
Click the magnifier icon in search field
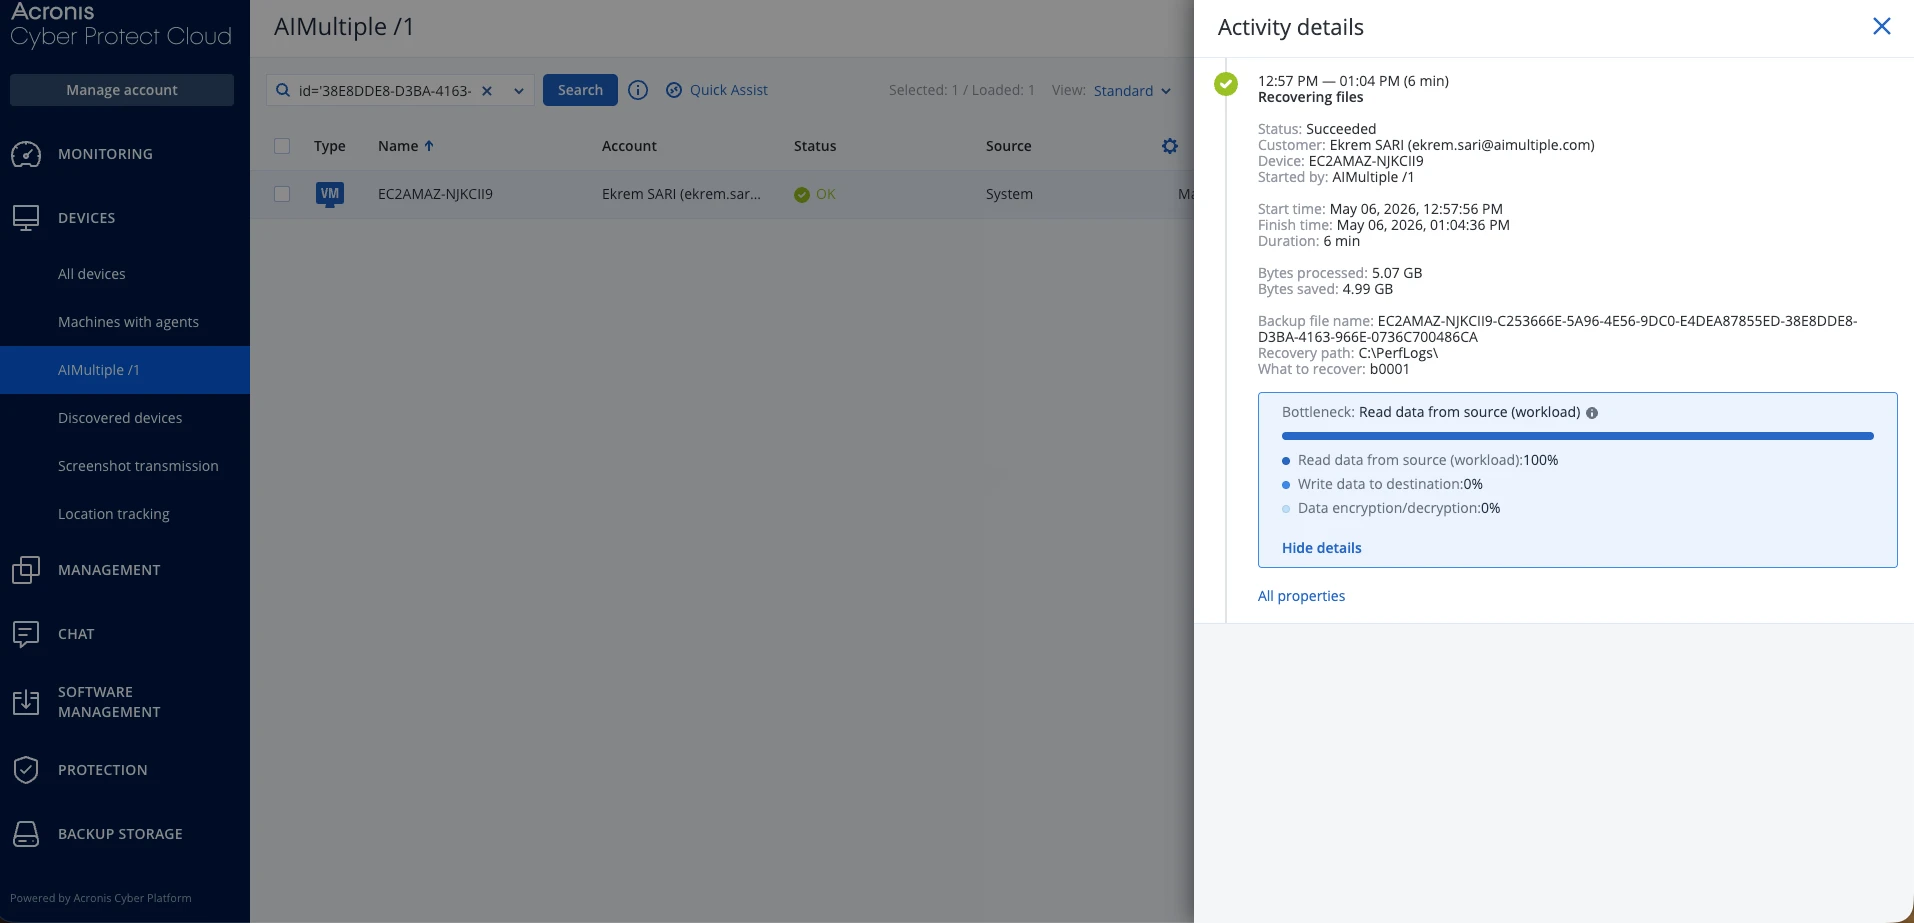pyautogui.click(x=283, y=90)
